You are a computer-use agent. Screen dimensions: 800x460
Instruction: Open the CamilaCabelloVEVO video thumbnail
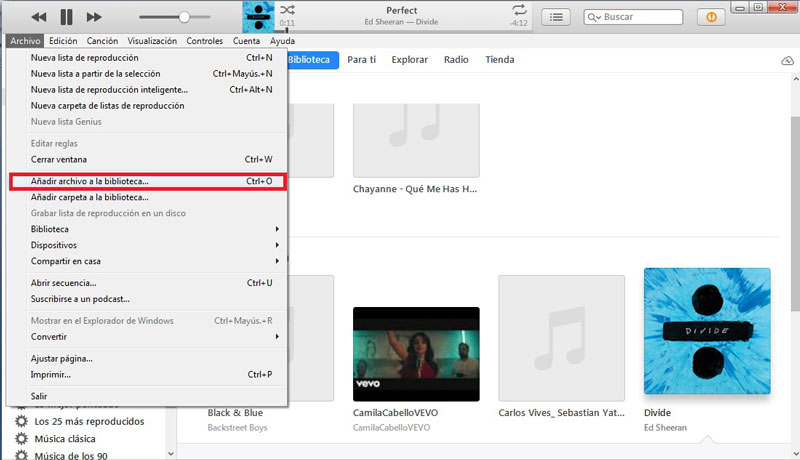(416, 354)
